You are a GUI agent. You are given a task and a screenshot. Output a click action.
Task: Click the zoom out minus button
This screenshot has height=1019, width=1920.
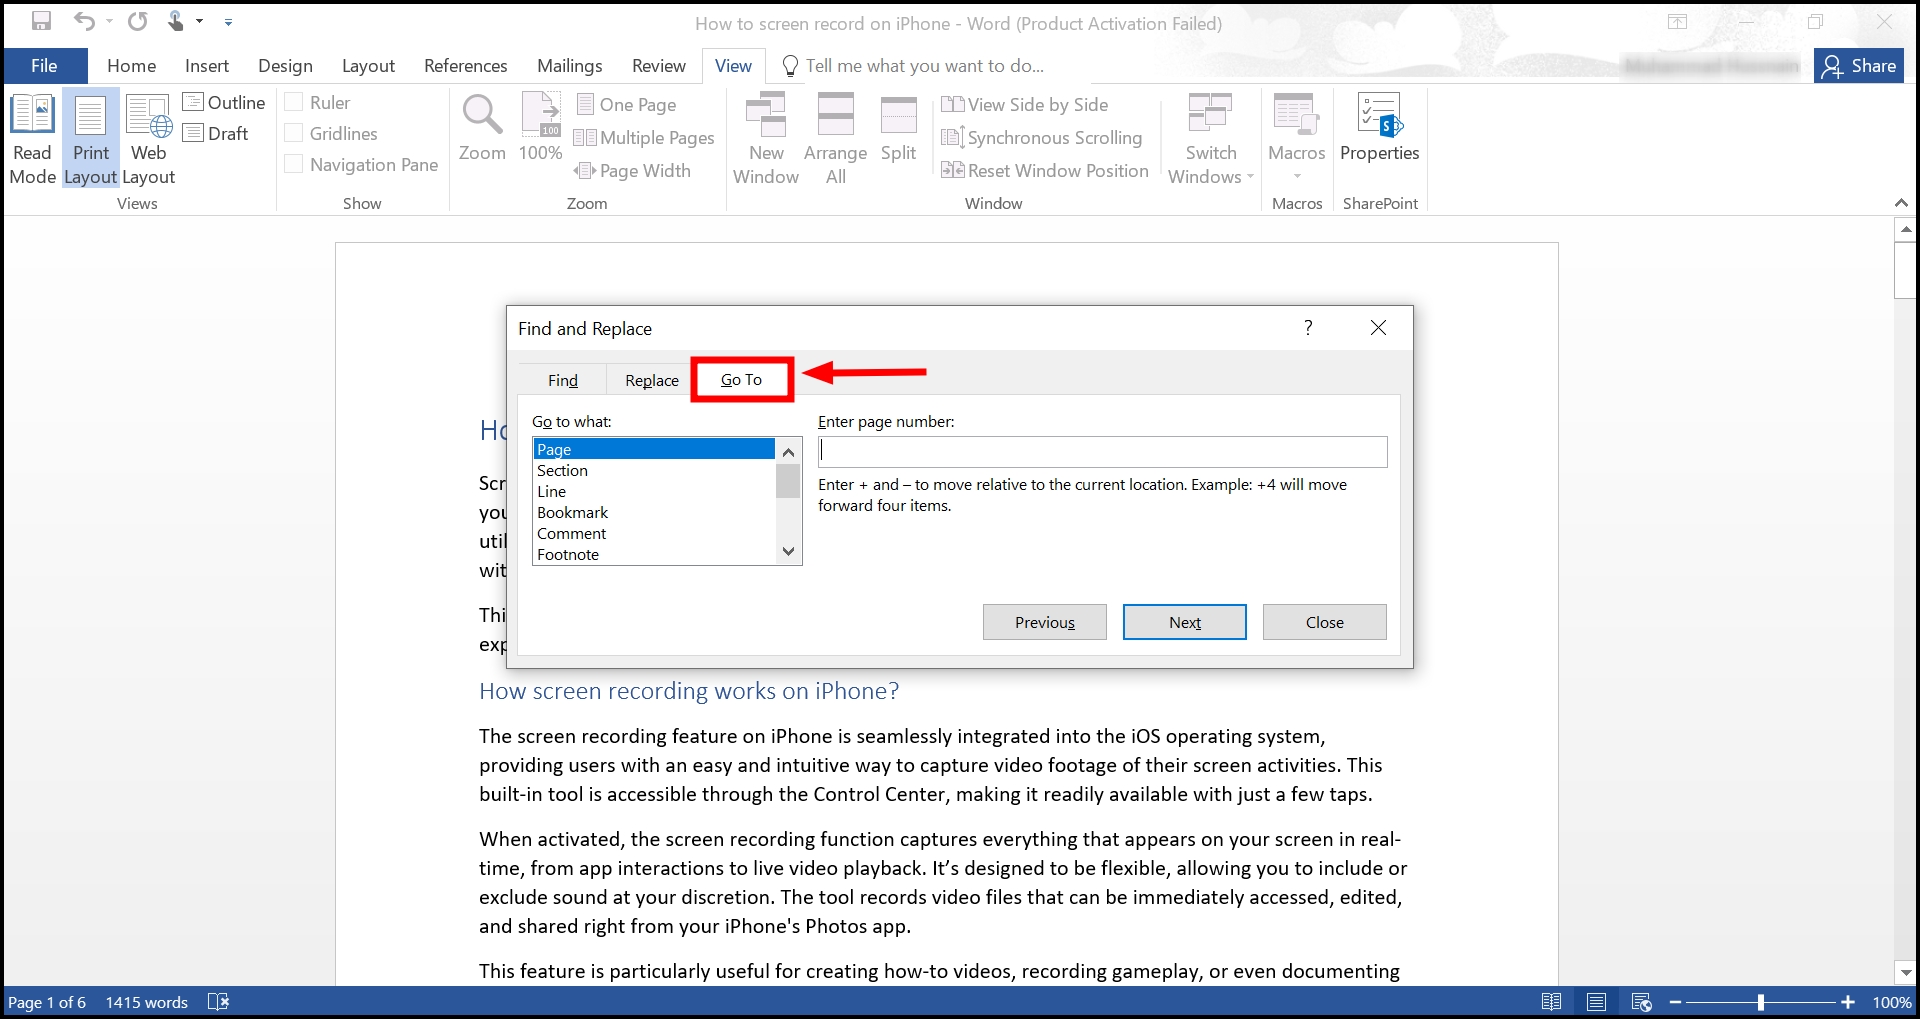tap(1676, 1002)
